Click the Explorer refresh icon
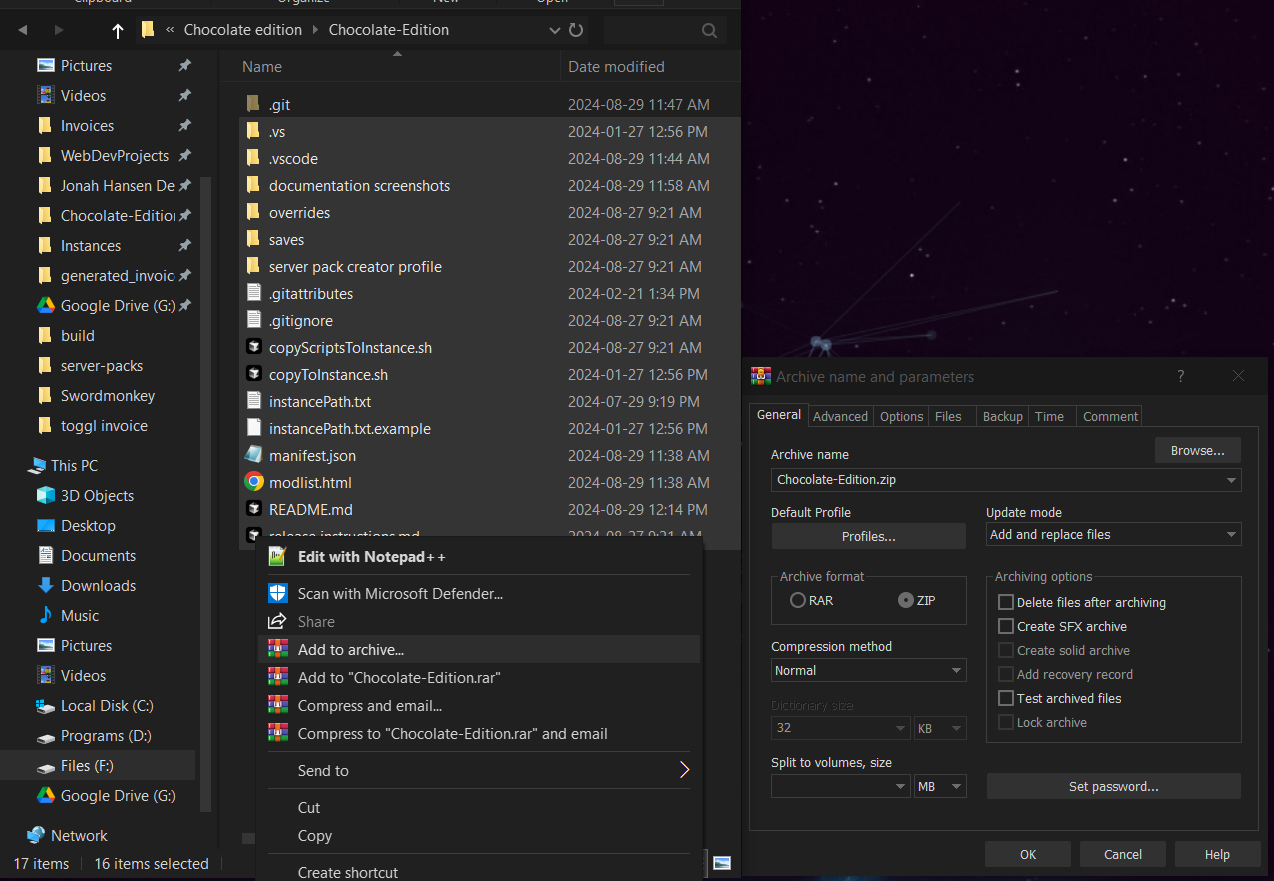This screenshot has width=1274, height=881. (x=577, y=30)
